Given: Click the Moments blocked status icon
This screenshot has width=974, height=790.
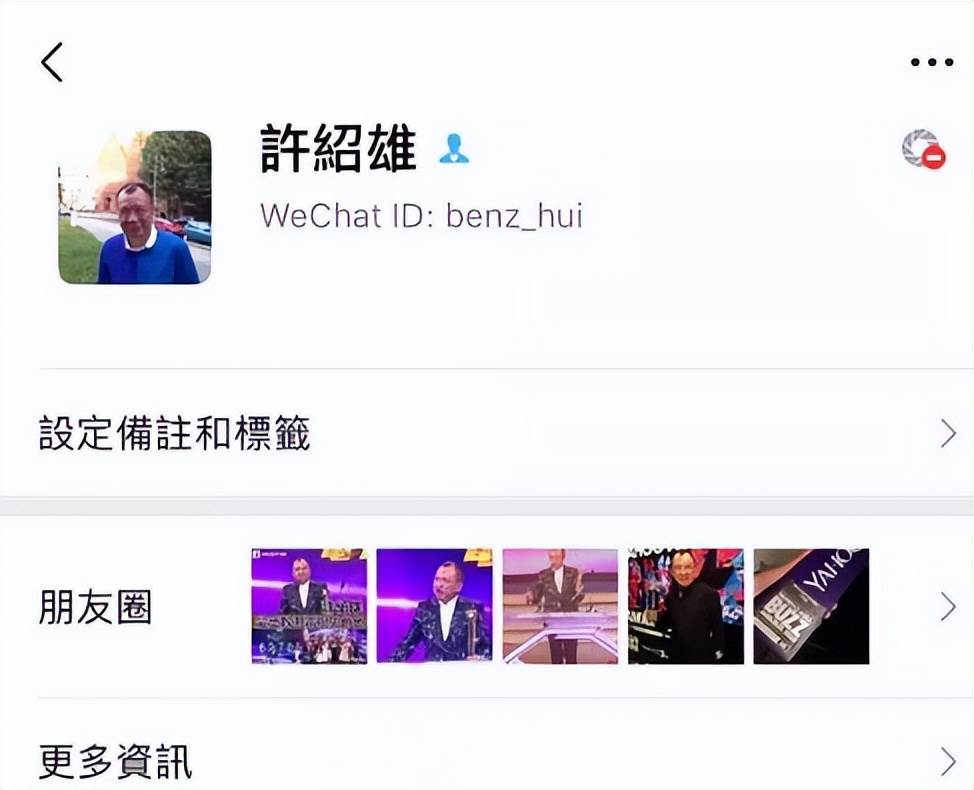Looking at the screenshot, I should pyautogui.click(x=924, y=150).
